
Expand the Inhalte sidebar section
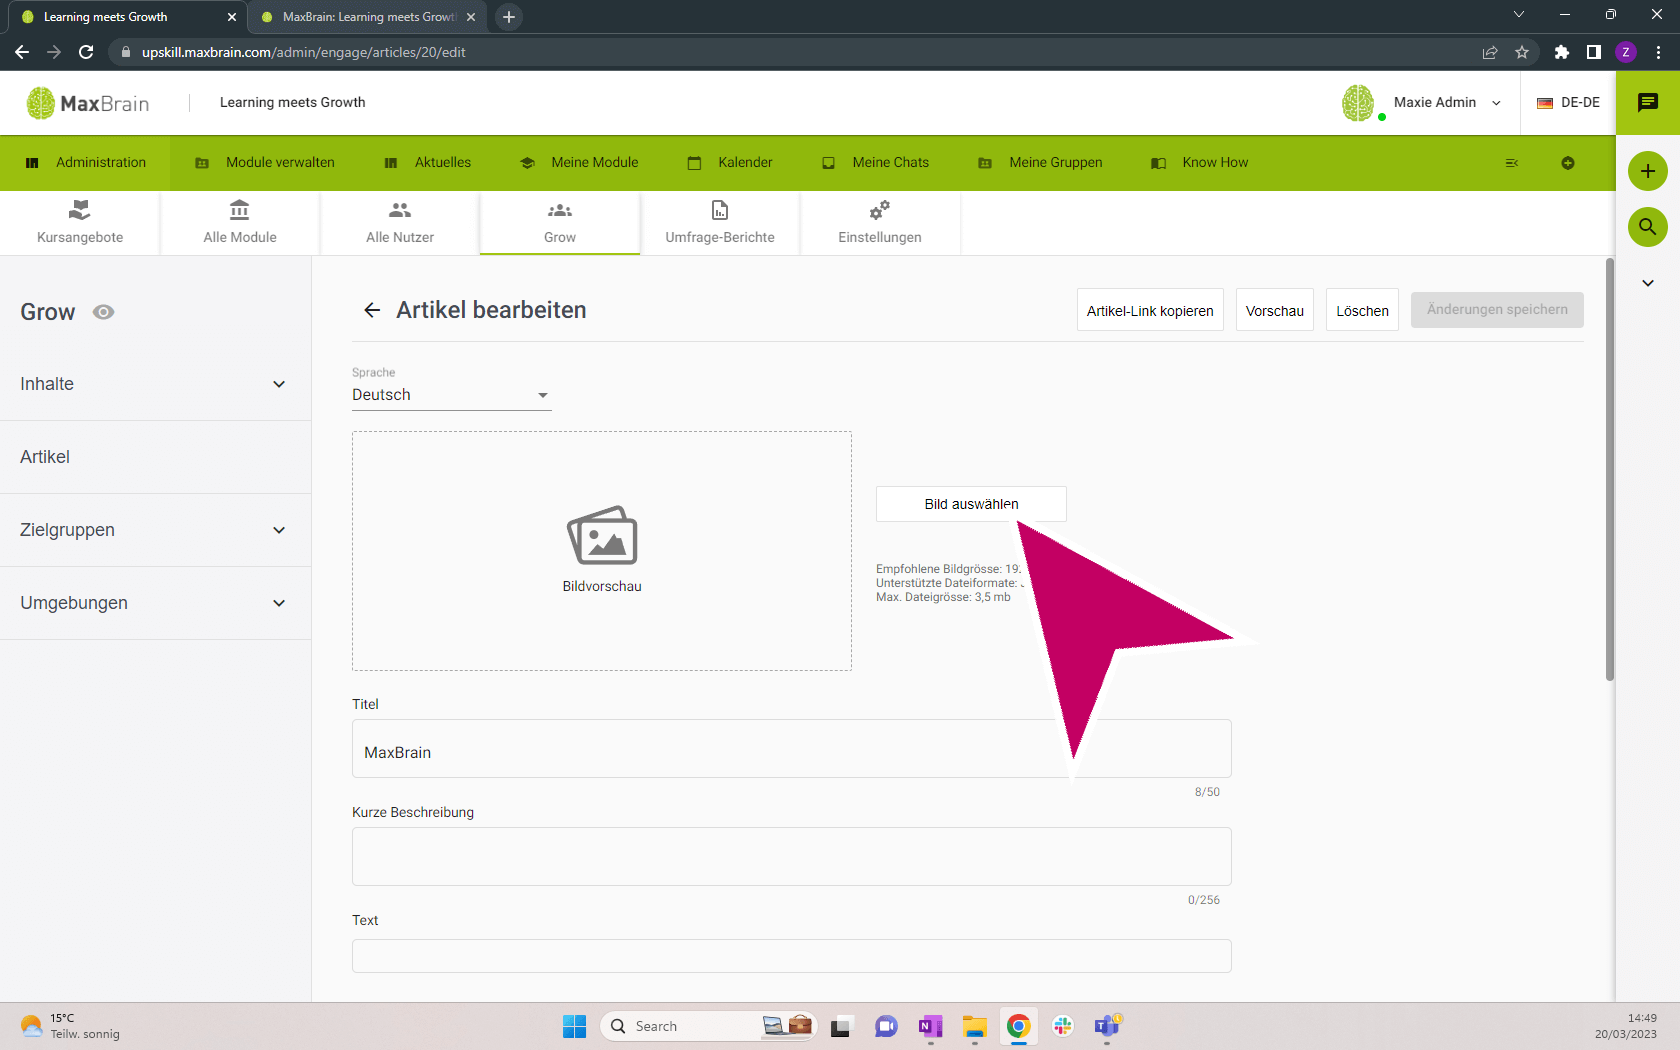point(155,384)
